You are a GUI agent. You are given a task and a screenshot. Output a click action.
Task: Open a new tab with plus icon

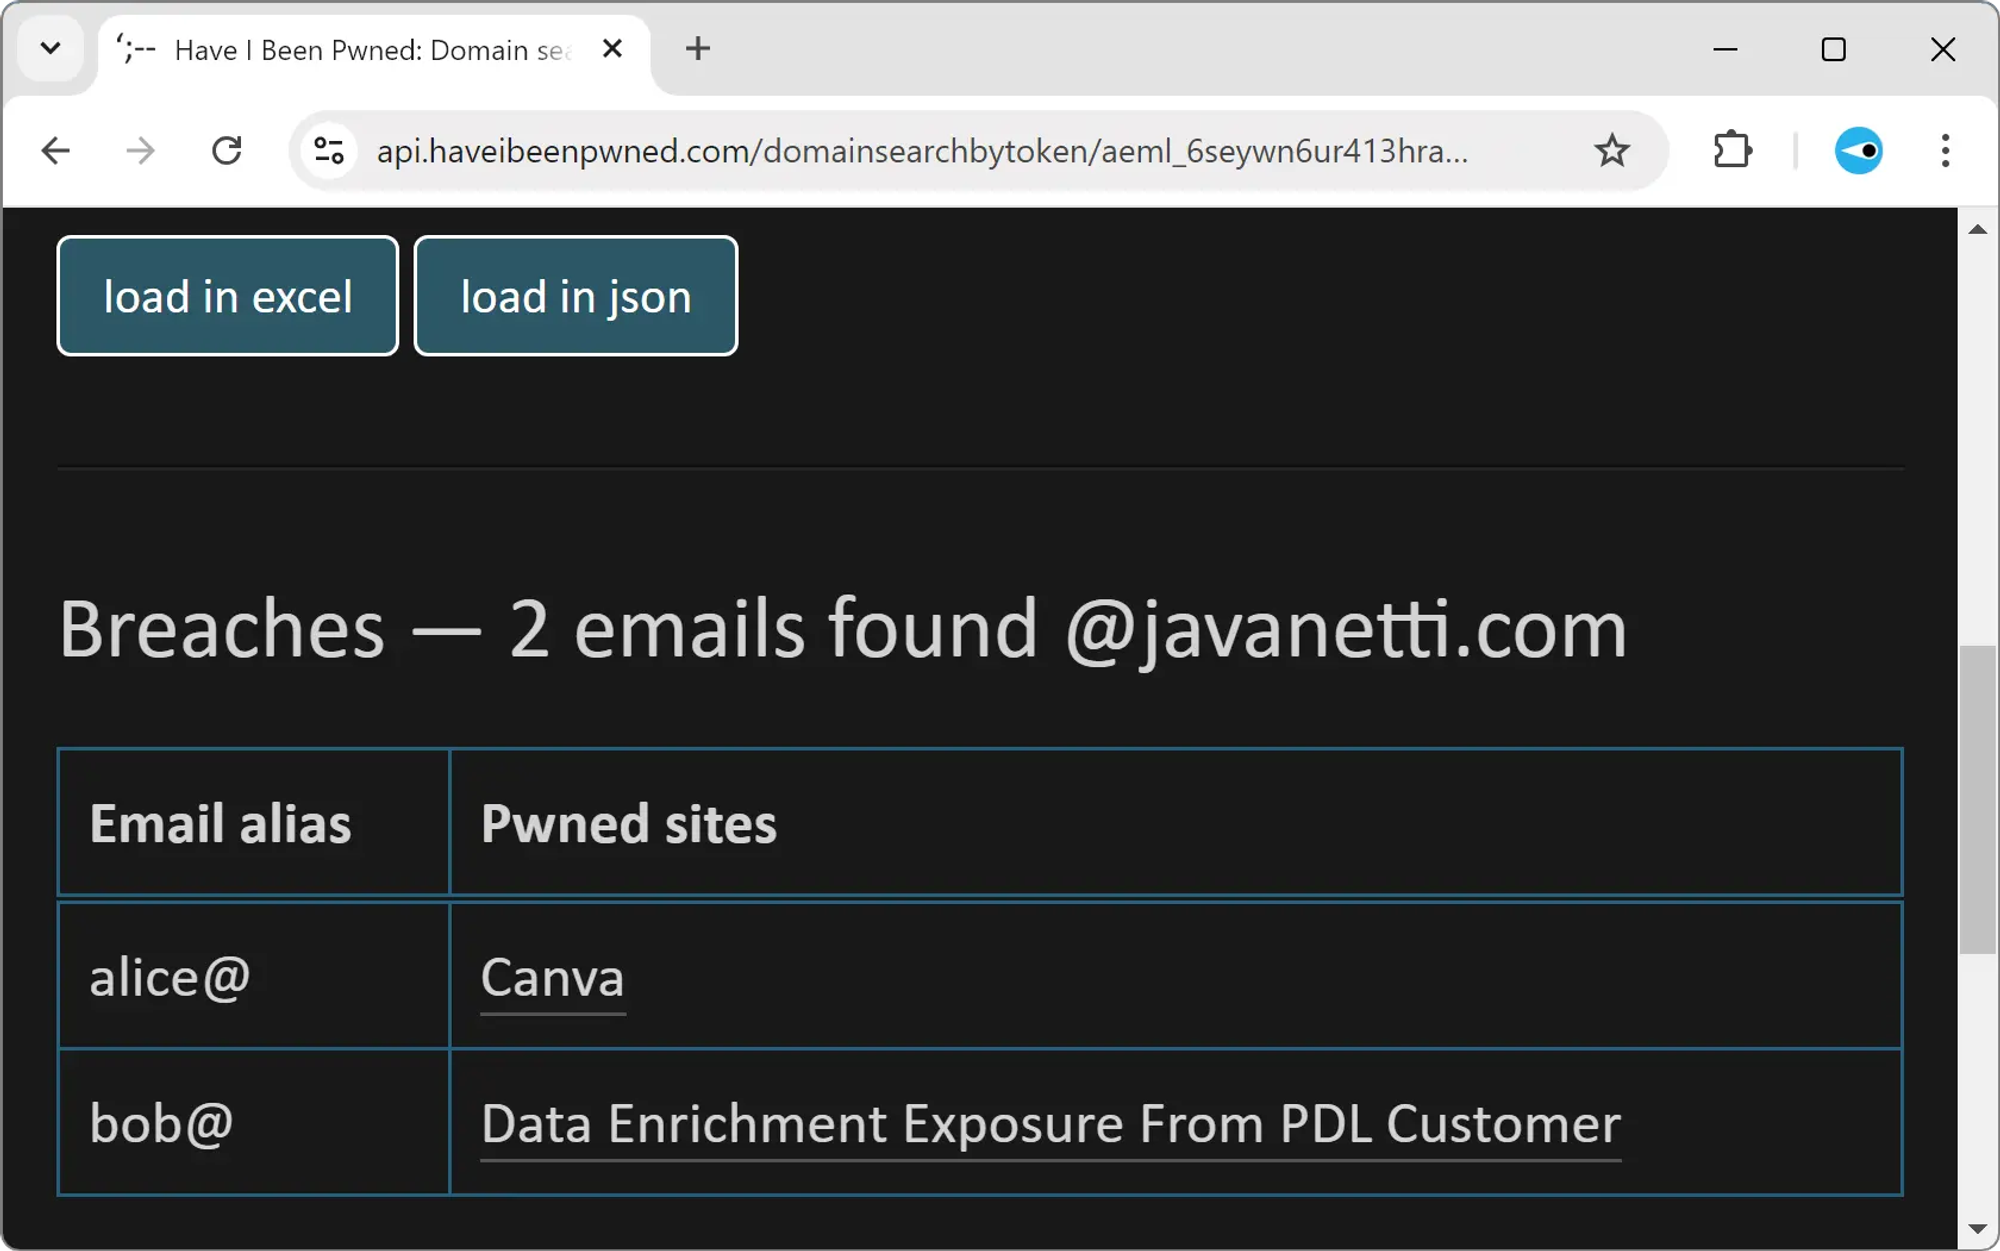pyautogui.click(x=698, y=49)
